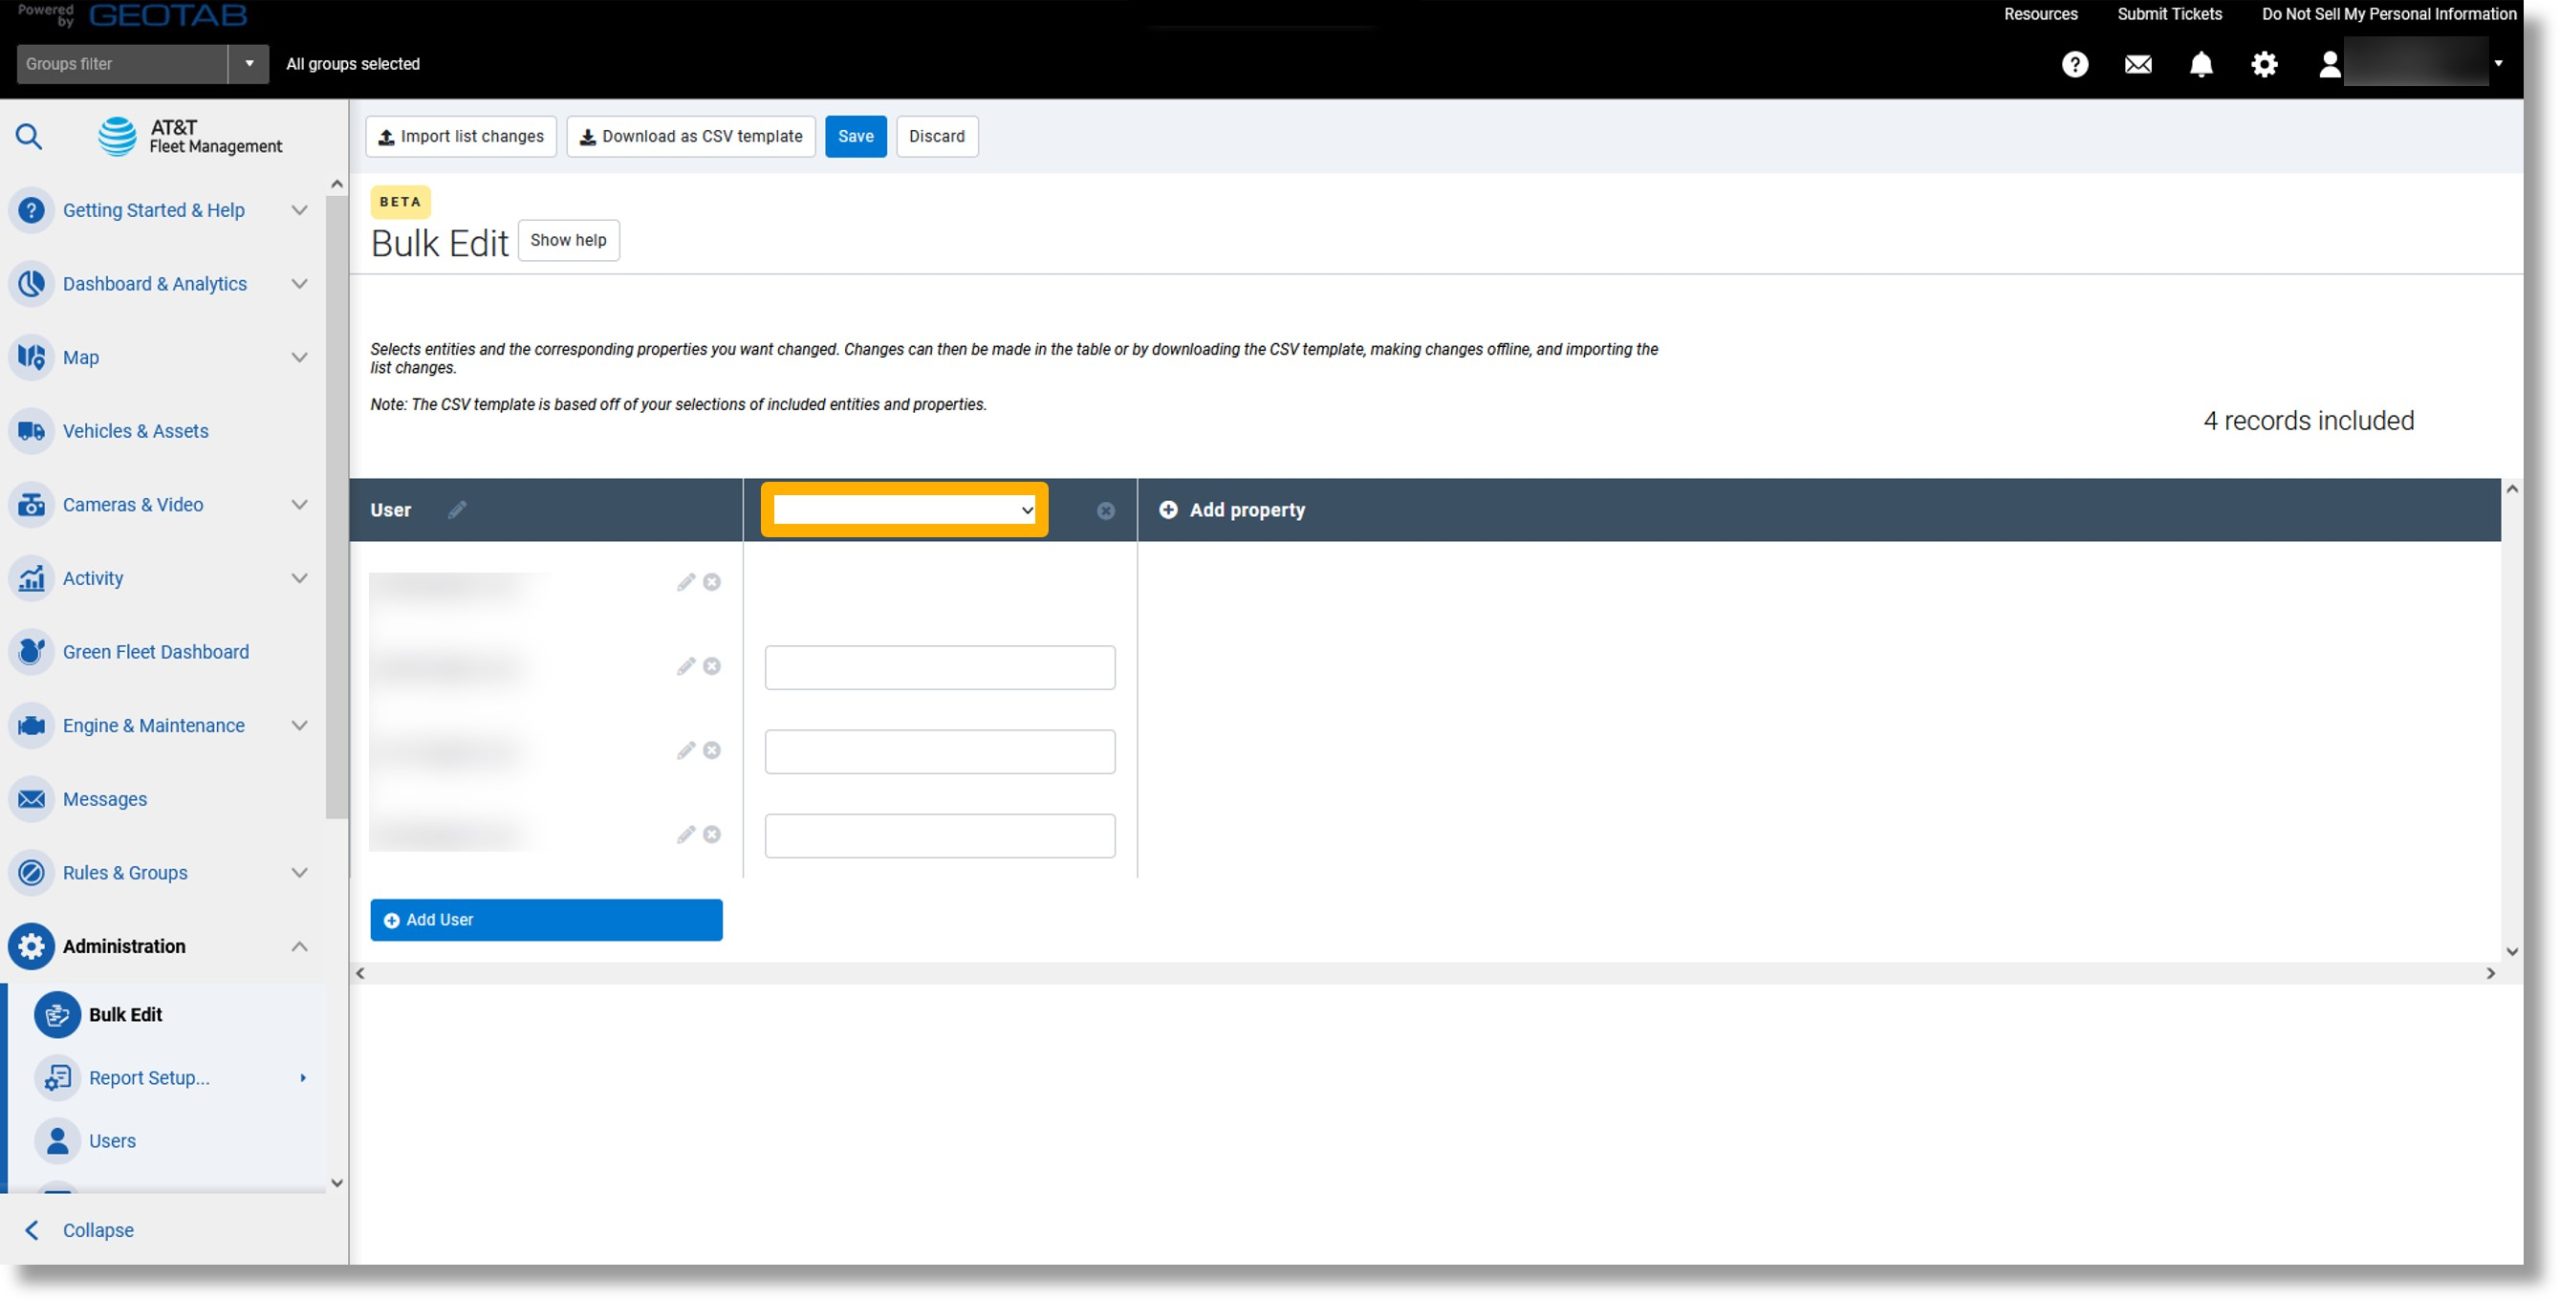
Task: Remove the first user row with X icon
Action: pyautogui.click(x=712, y=582)
